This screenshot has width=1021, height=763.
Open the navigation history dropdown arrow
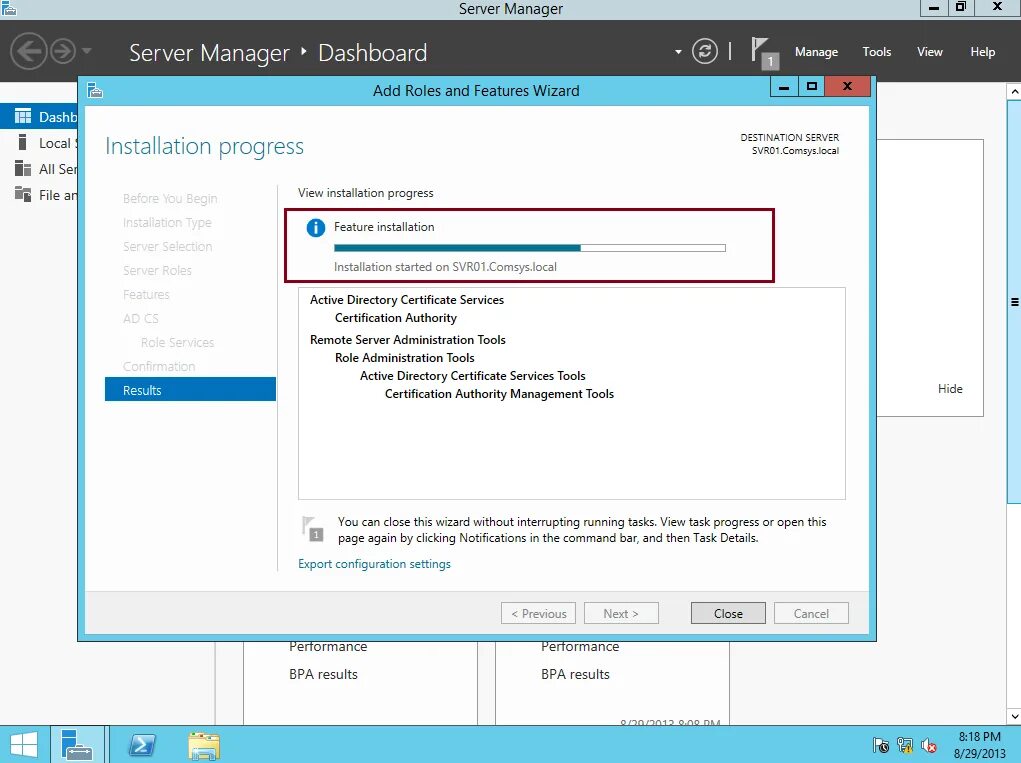pos(87,51)
